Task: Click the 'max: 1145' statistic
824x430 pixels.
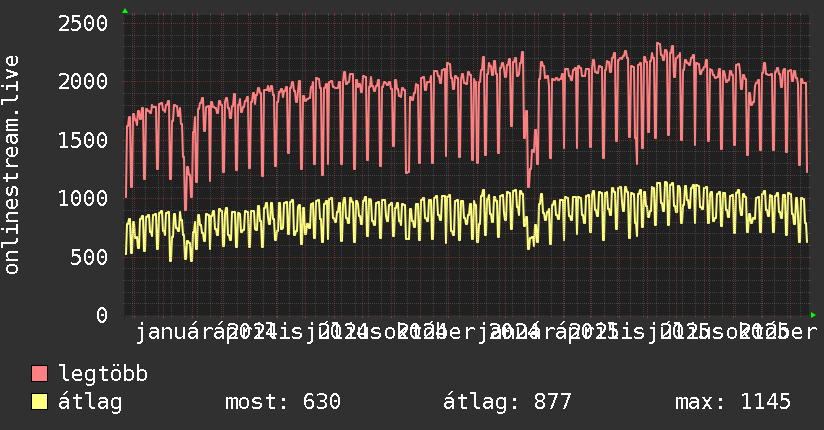Action: pos(733,402)
